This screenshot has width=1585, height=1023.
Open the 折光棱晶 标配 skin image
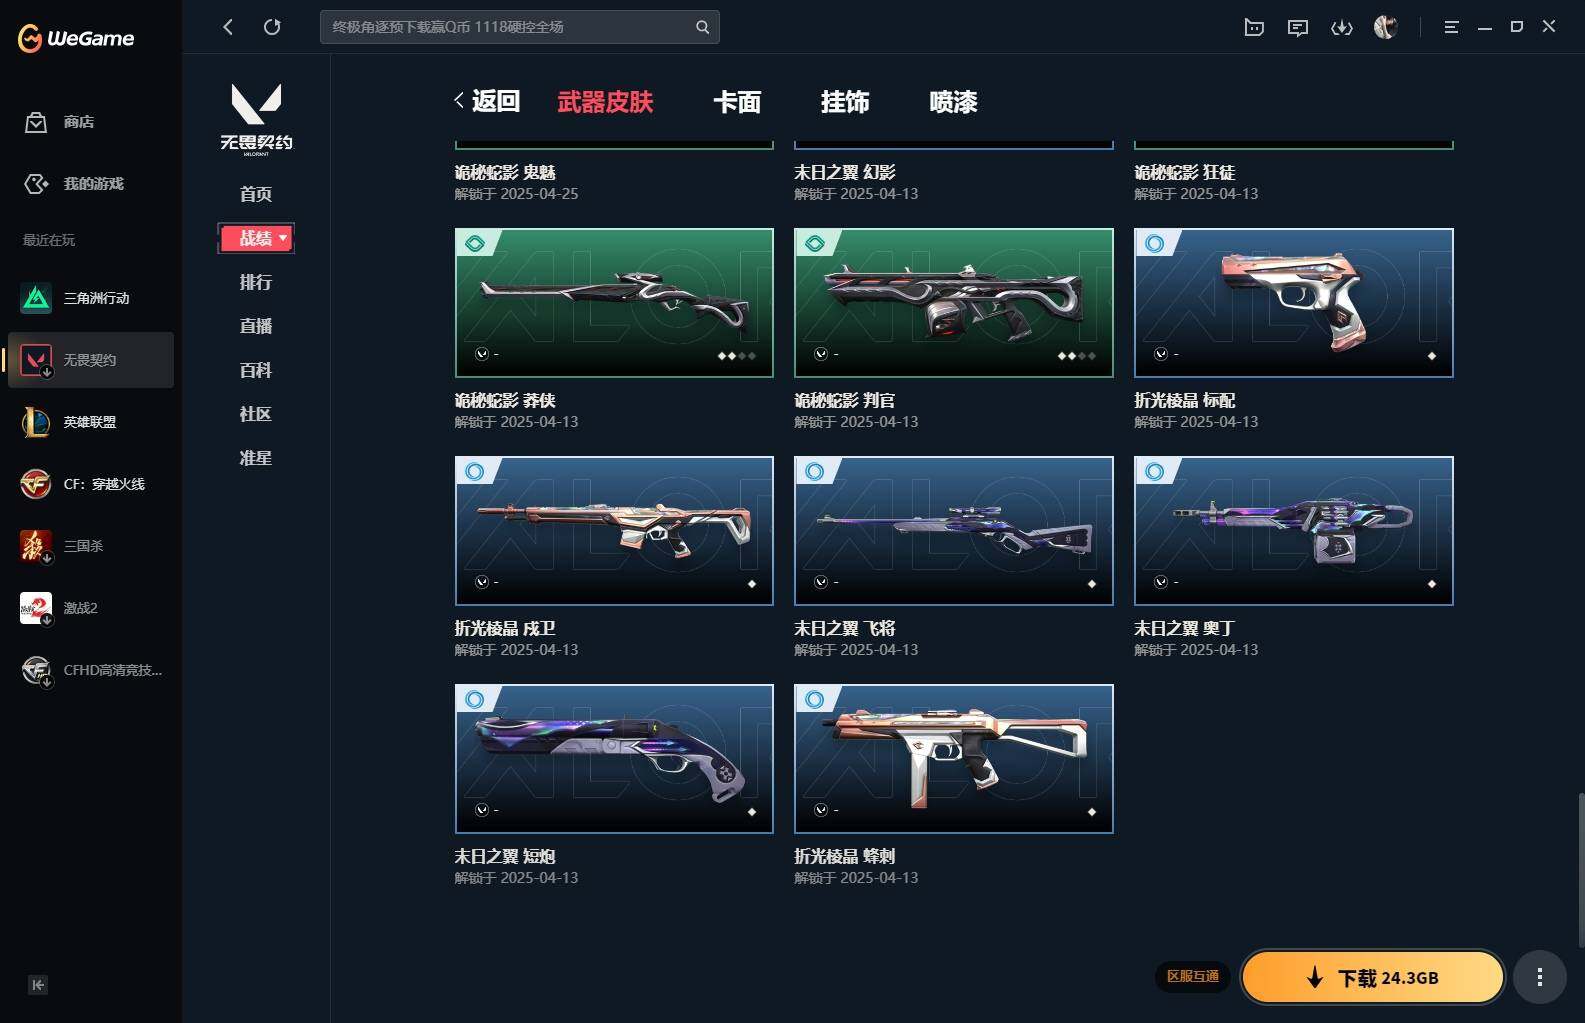pos(1294,303)
